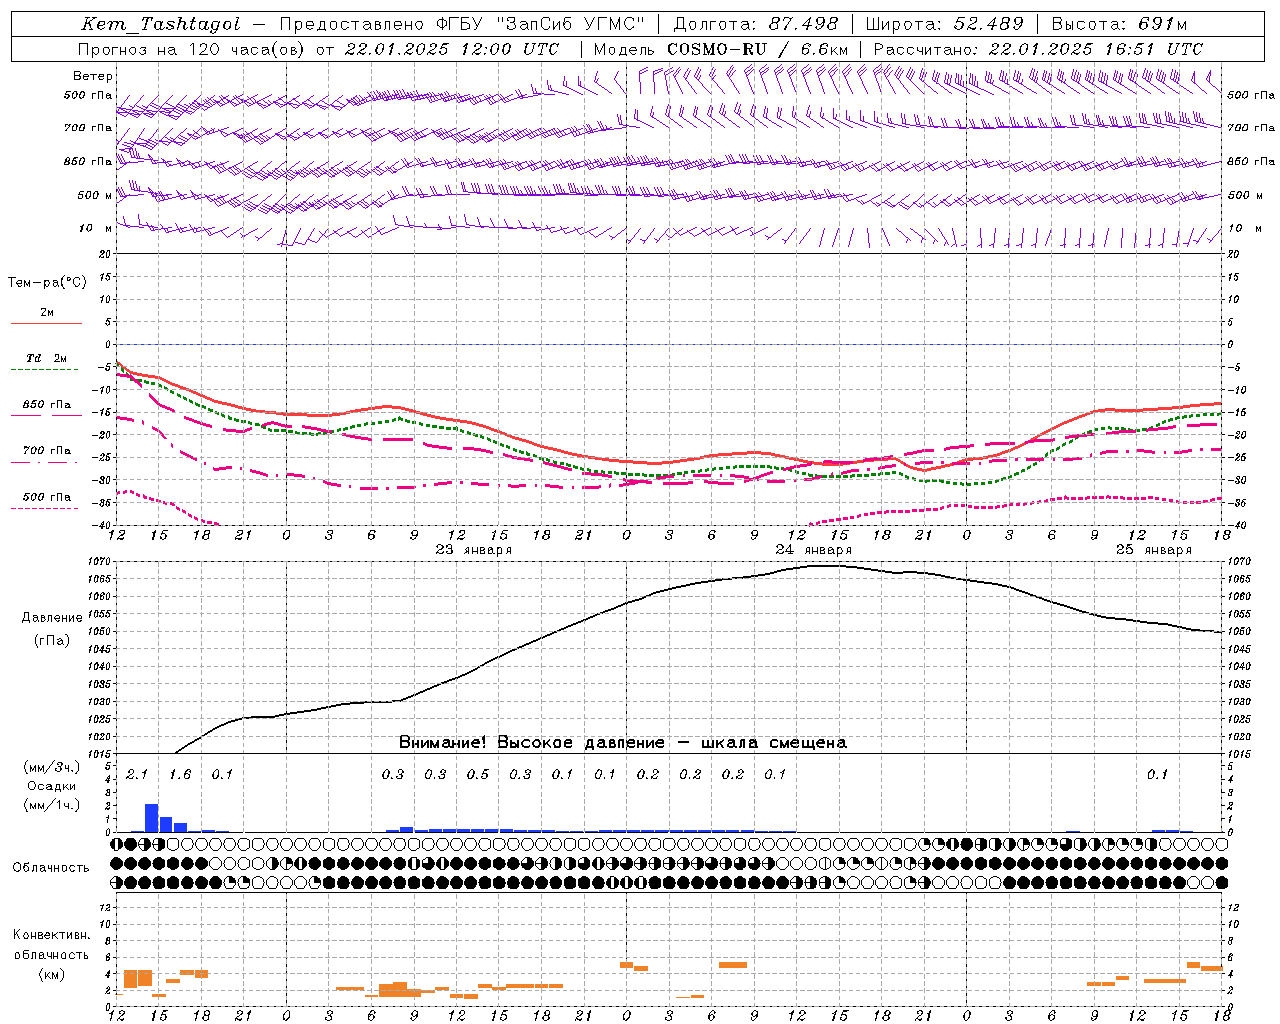Screen dimensions: 1280x1024
Task: Click the (мм/3ч.) unit label
Action: [52, 768]
